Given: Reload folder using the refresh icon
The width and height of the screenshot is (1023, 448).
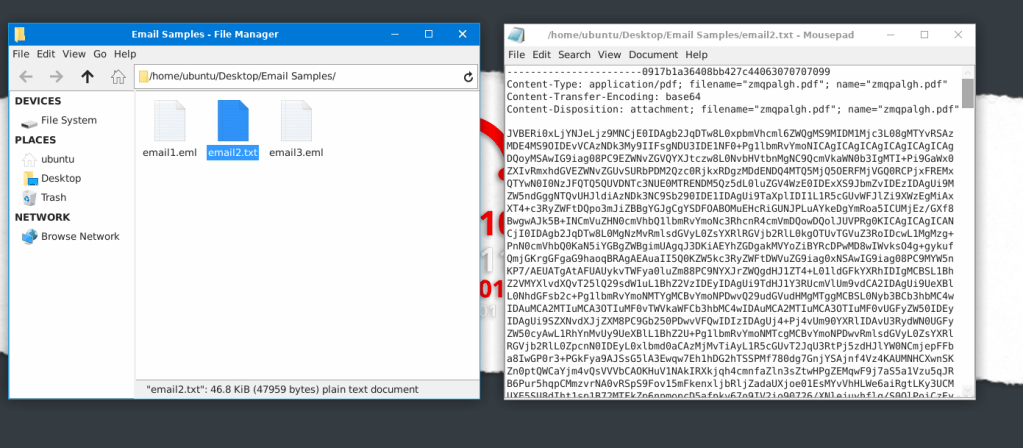Looking at the screenshot, I should tap(468, 76).
